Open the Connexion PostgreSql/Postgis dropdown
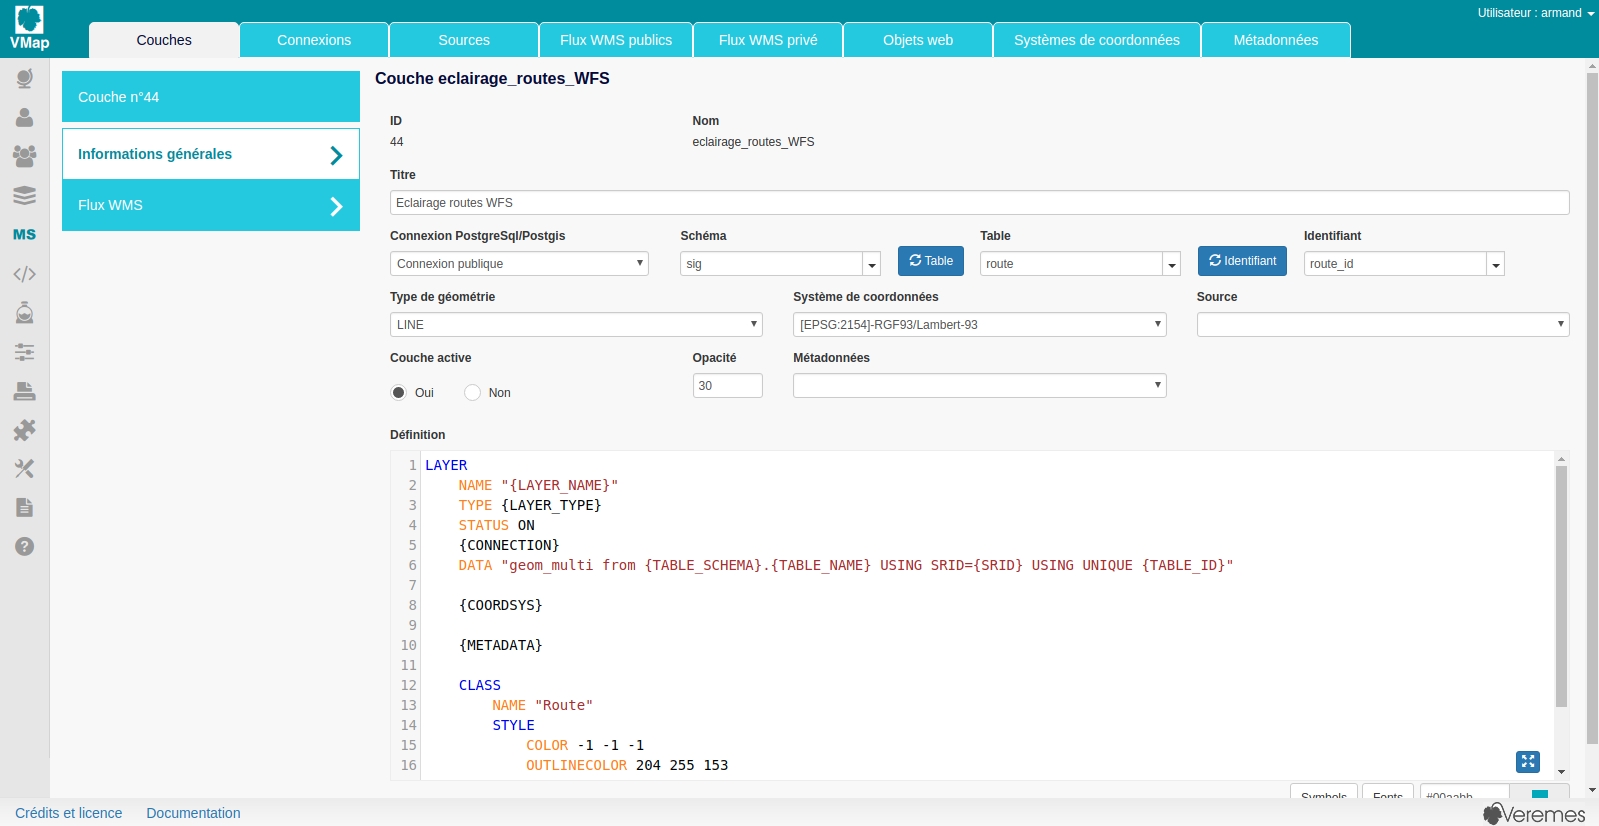 point(519,264)
